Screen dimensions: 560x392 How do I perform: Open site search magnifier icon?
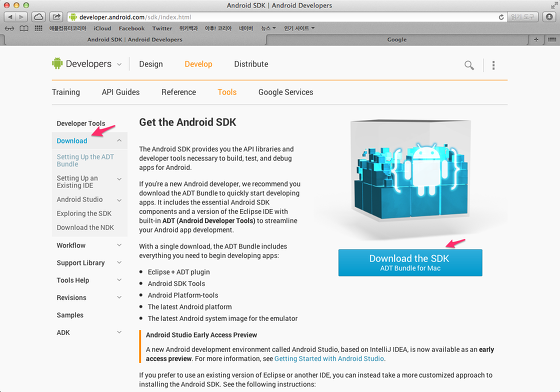(469, 65)
